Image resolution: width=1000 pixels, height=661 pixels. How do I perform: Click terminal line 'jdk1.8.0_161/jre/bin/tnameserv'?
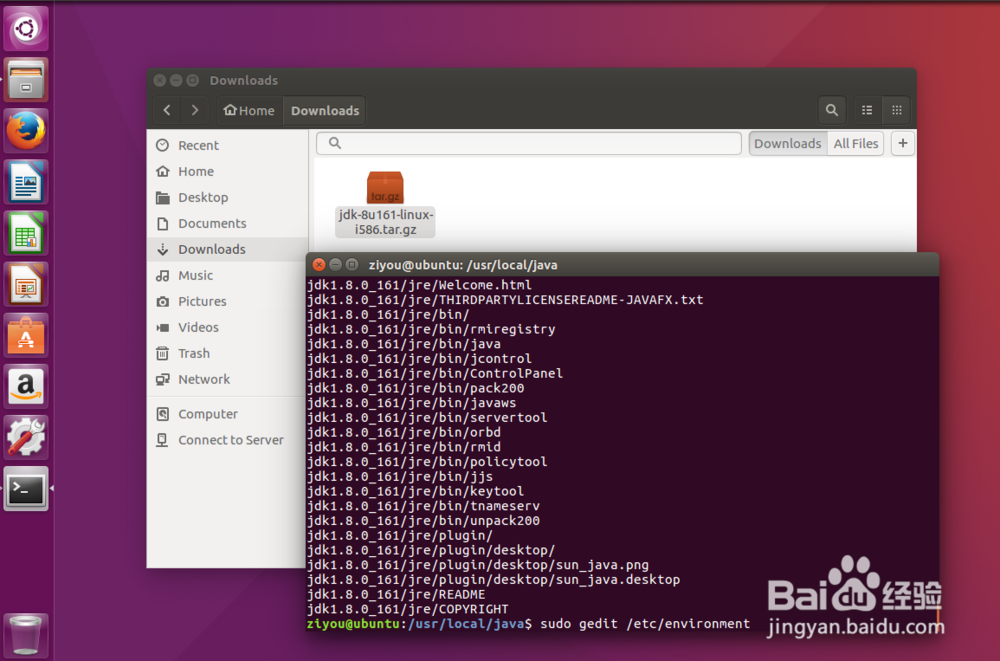pos(423,506)
